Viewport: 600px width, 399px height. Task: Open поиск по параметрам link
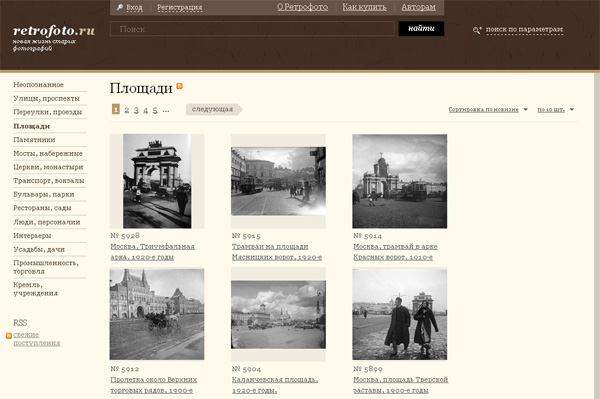[524, 29]
